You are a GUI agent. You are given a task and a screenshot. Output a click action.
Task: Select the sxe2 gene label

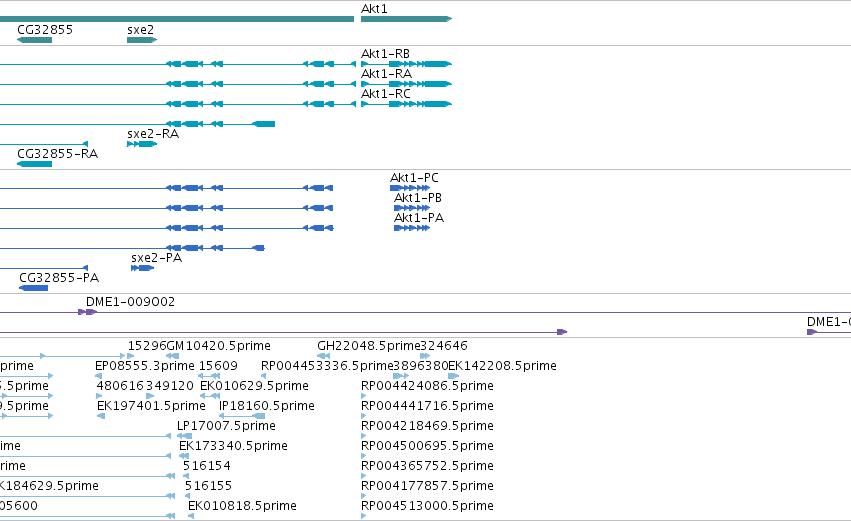pyautogui.click(x=141, y=30)
